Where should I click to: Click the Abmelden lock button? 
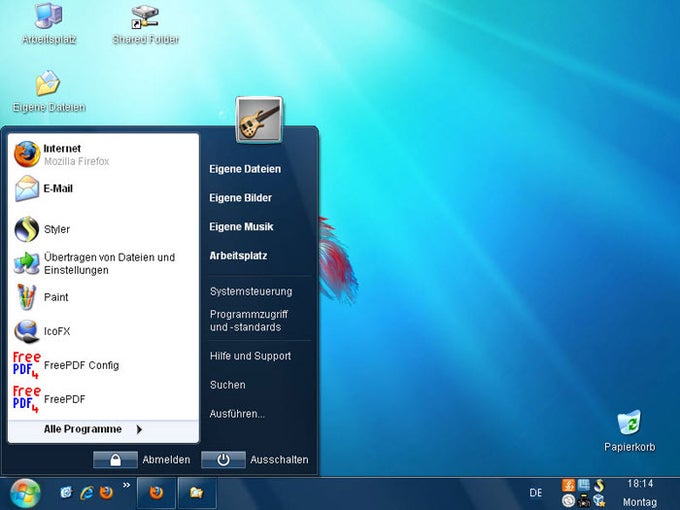click(x=115, y=460)
